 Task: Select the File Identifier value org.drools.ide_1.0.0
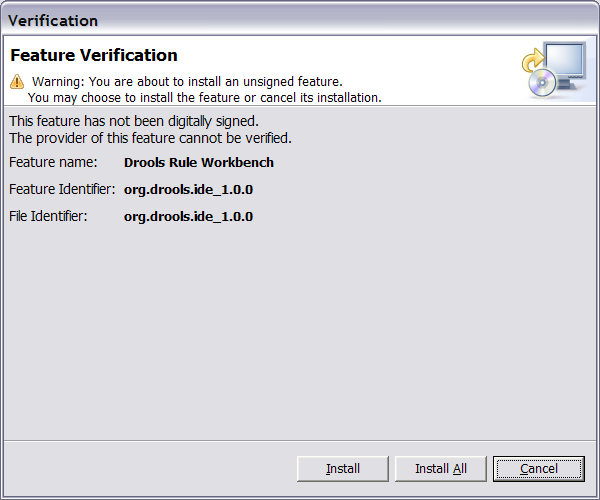click(x=188, y=216)
